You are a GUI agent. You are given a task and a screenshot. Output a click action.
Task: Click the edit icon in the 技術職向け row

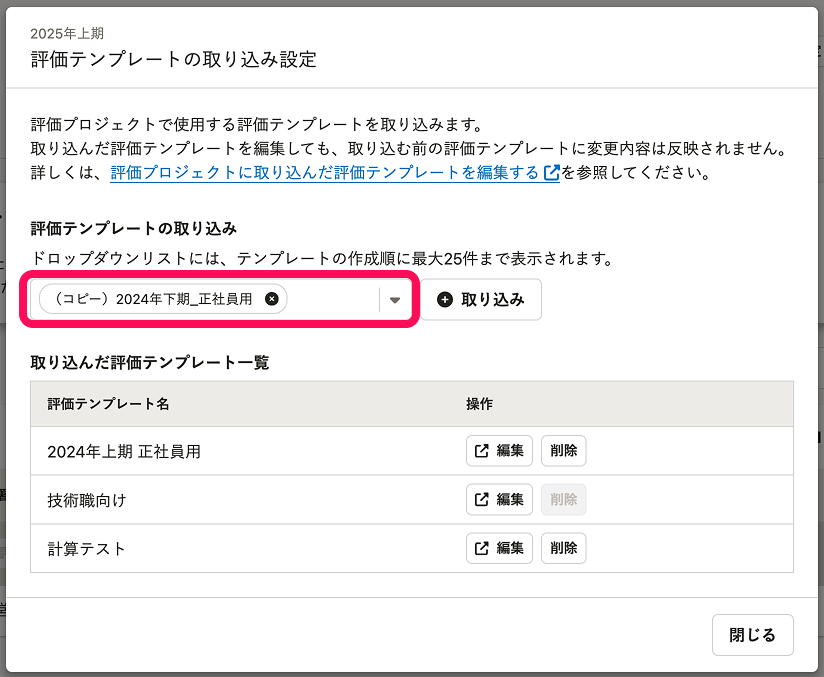pos(482,500)
